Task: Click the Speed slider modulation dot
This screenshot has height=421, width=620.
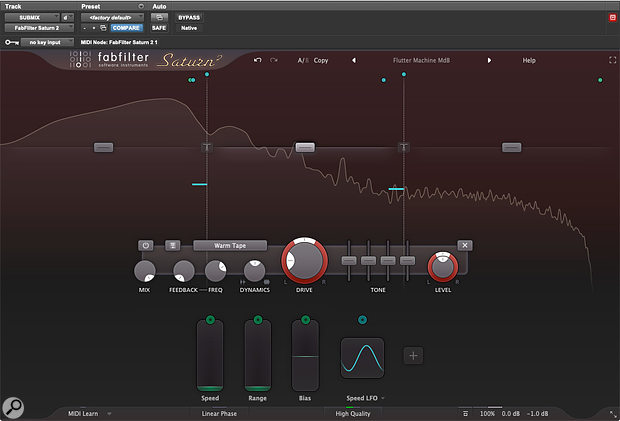Action: (210, 320)
